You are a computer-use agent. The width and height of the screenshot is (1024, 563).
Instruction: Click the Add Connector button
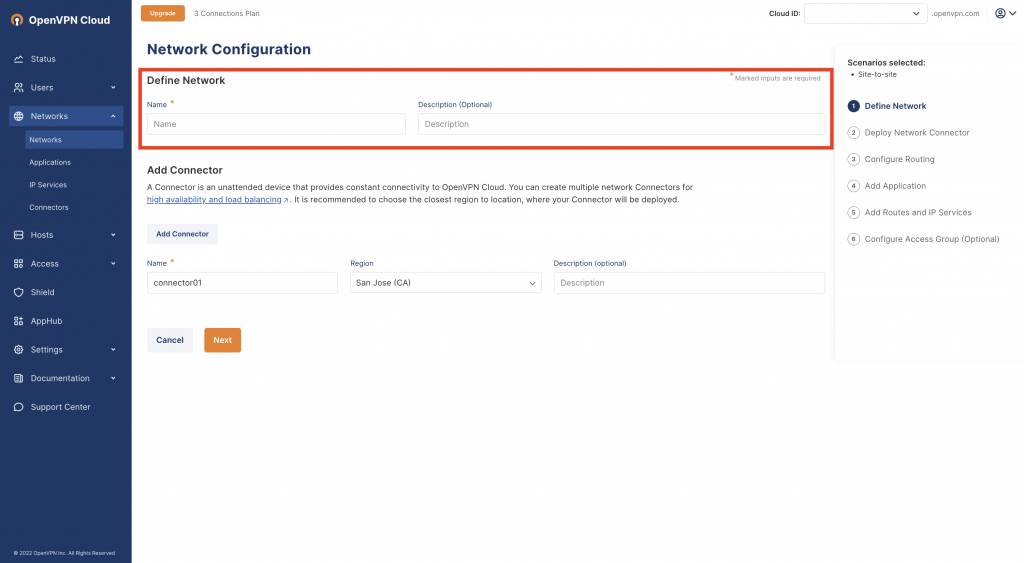click(182, 234)
